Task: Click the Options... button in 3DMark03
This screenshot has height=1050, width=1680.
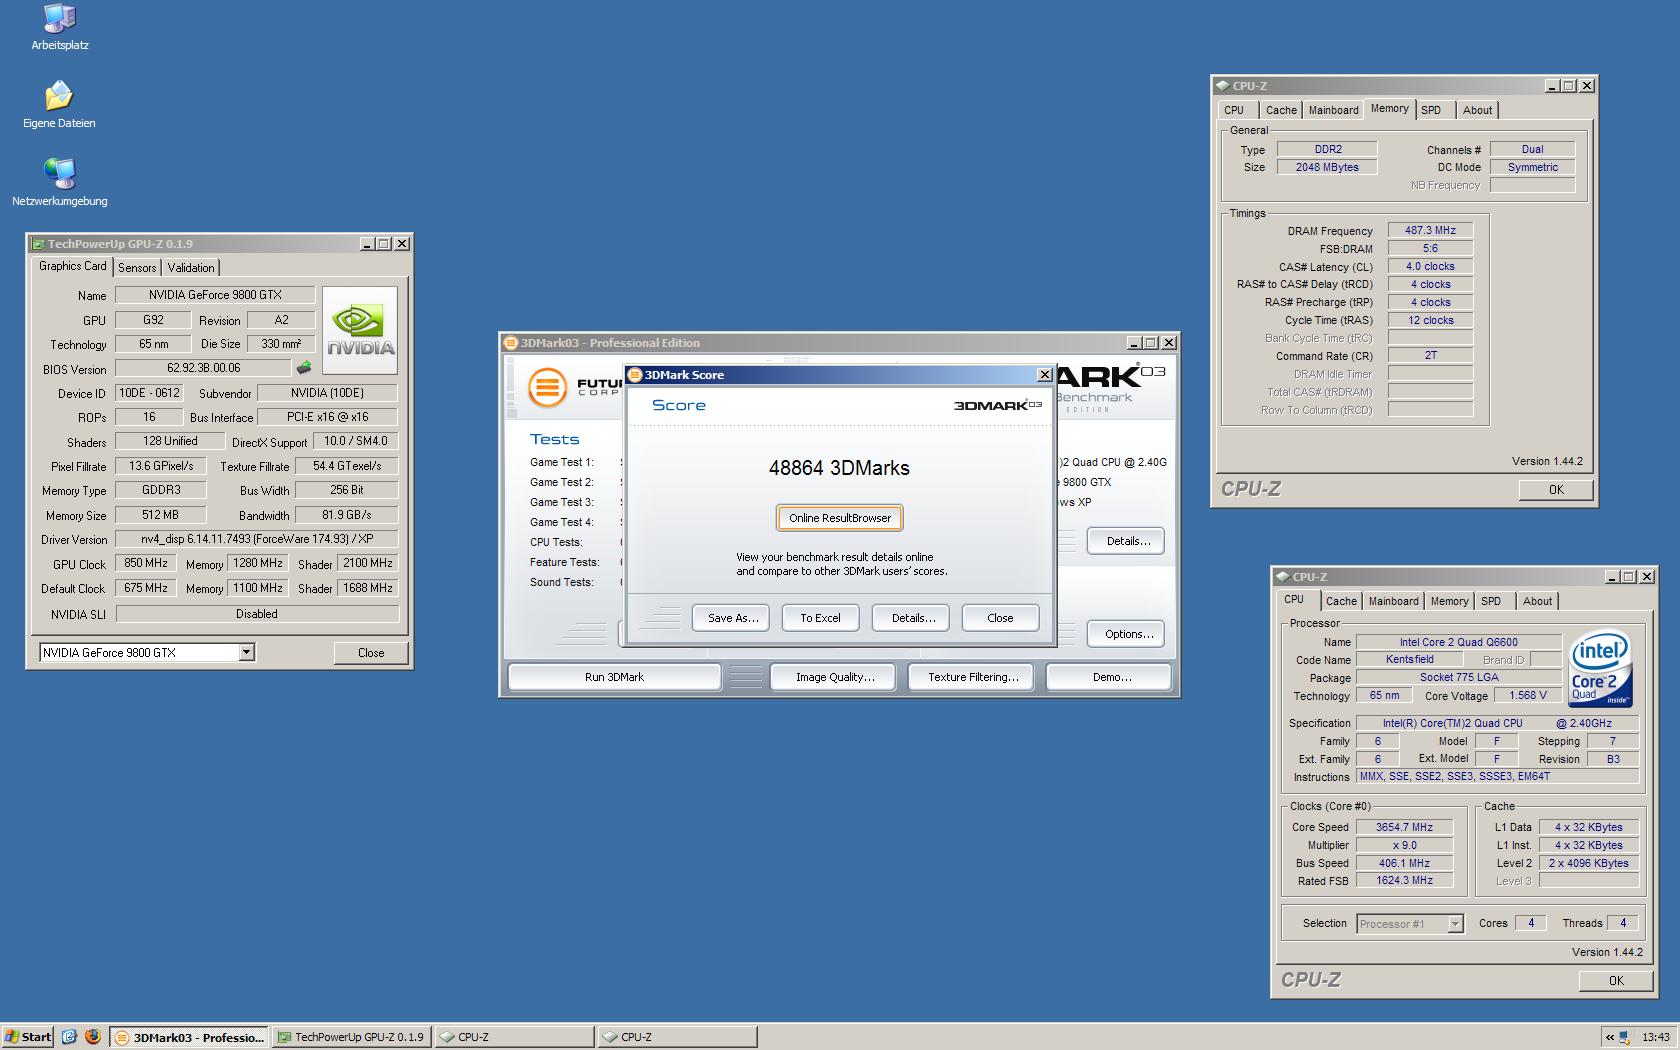Action: point(1128,634)
